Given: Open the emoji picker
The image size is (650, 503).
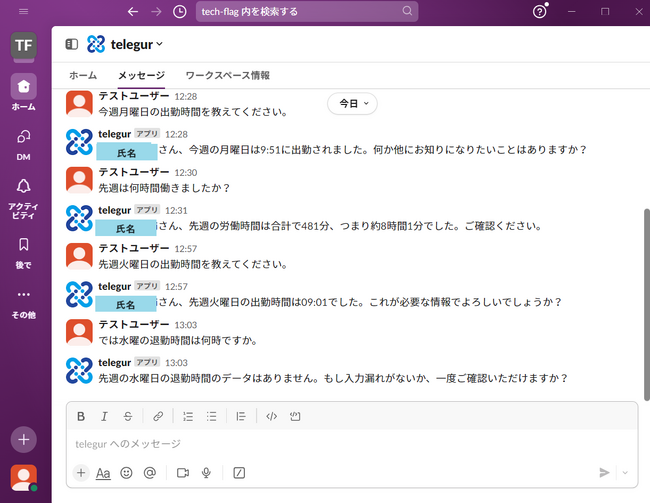Looking at the screenshot, I should pyautogui.click(x=126, y=473).
